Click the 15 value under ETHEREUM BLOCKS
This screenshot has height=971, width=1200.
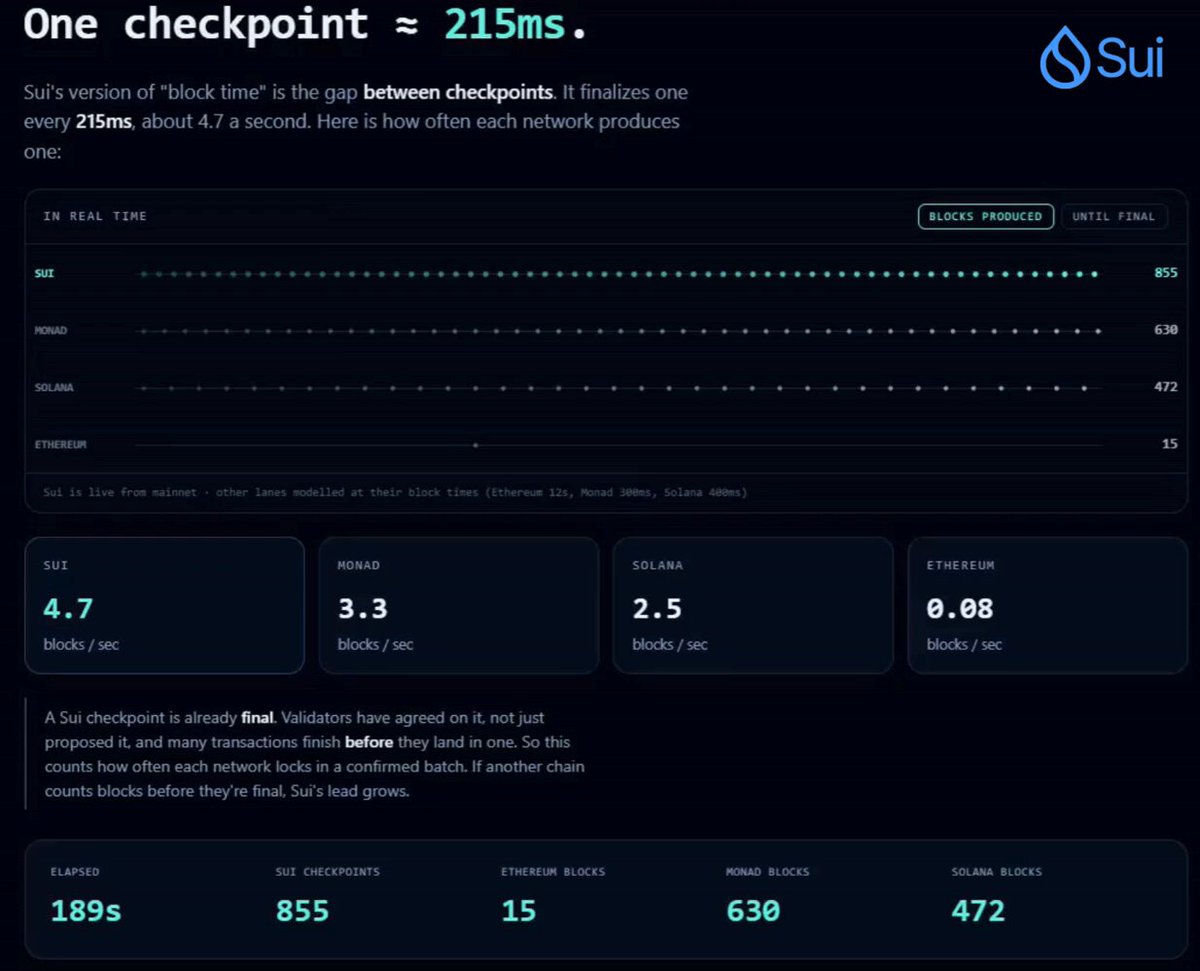tap(519, 911)
